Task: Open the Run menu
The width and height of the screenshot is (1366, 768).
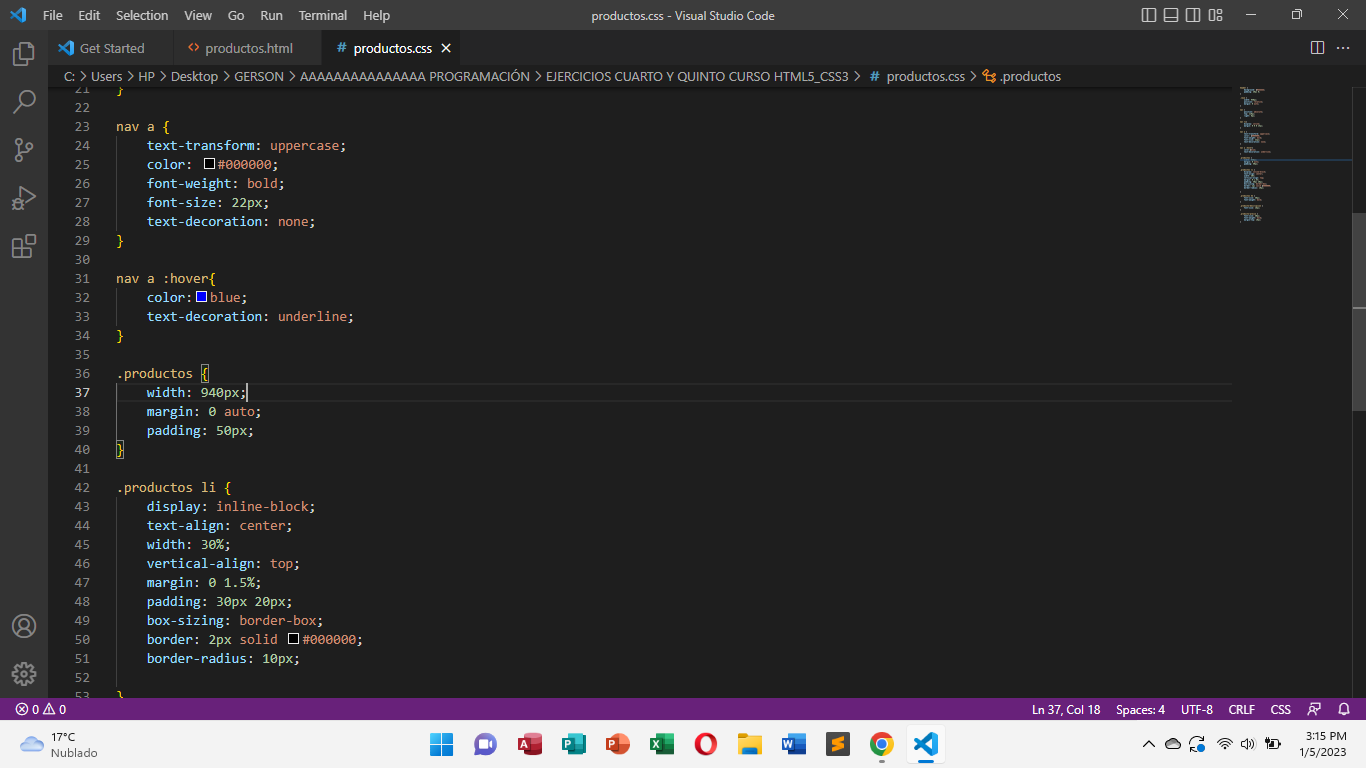Action: pyautogui.click(x=271, y=15)
